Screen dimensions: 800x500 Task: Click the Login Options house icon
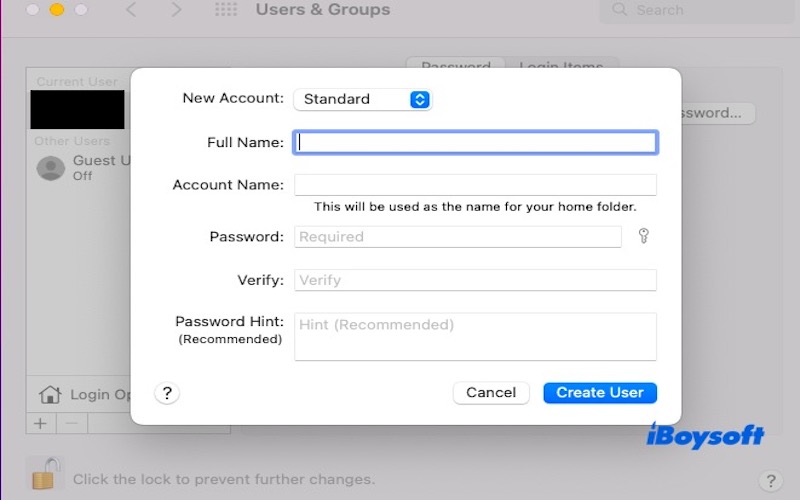49,394
